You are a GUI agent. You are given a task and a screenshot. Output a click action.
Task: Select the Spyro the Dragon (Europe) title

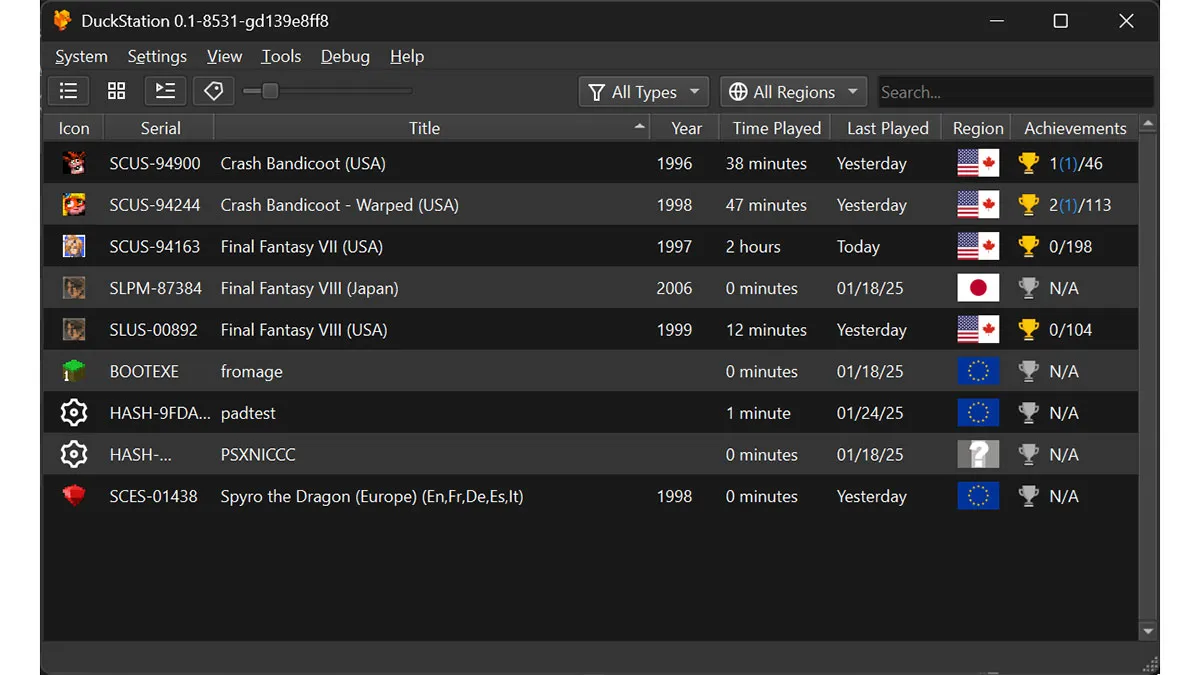click(372, 496)
